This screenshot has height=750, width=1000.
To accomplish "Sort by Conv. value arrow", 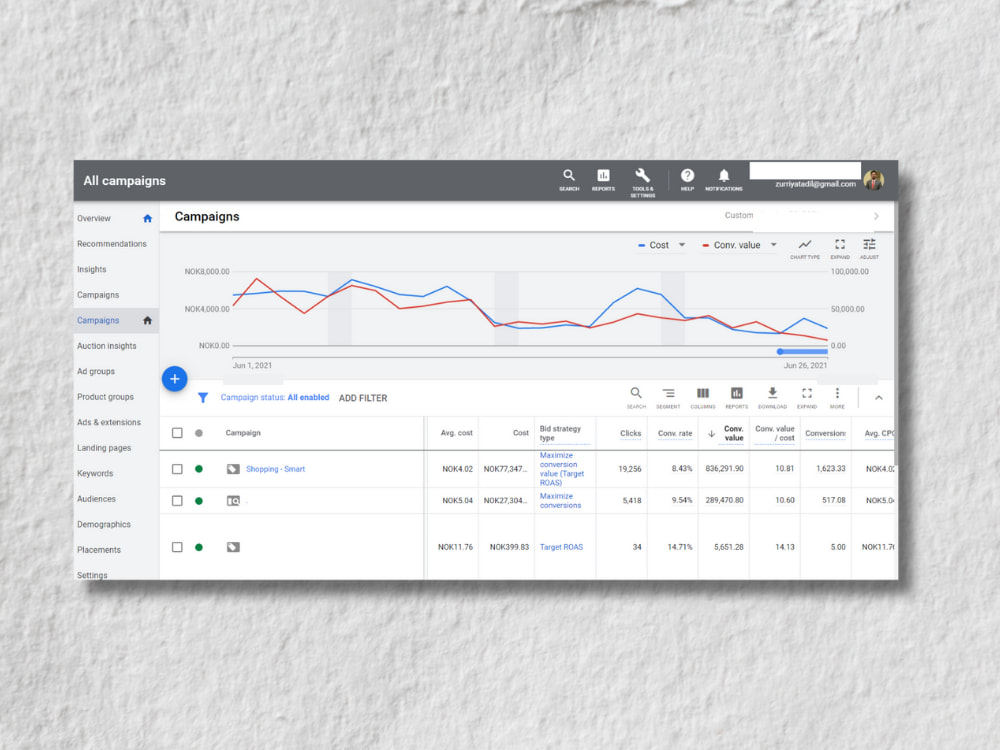I will (711, 434).
